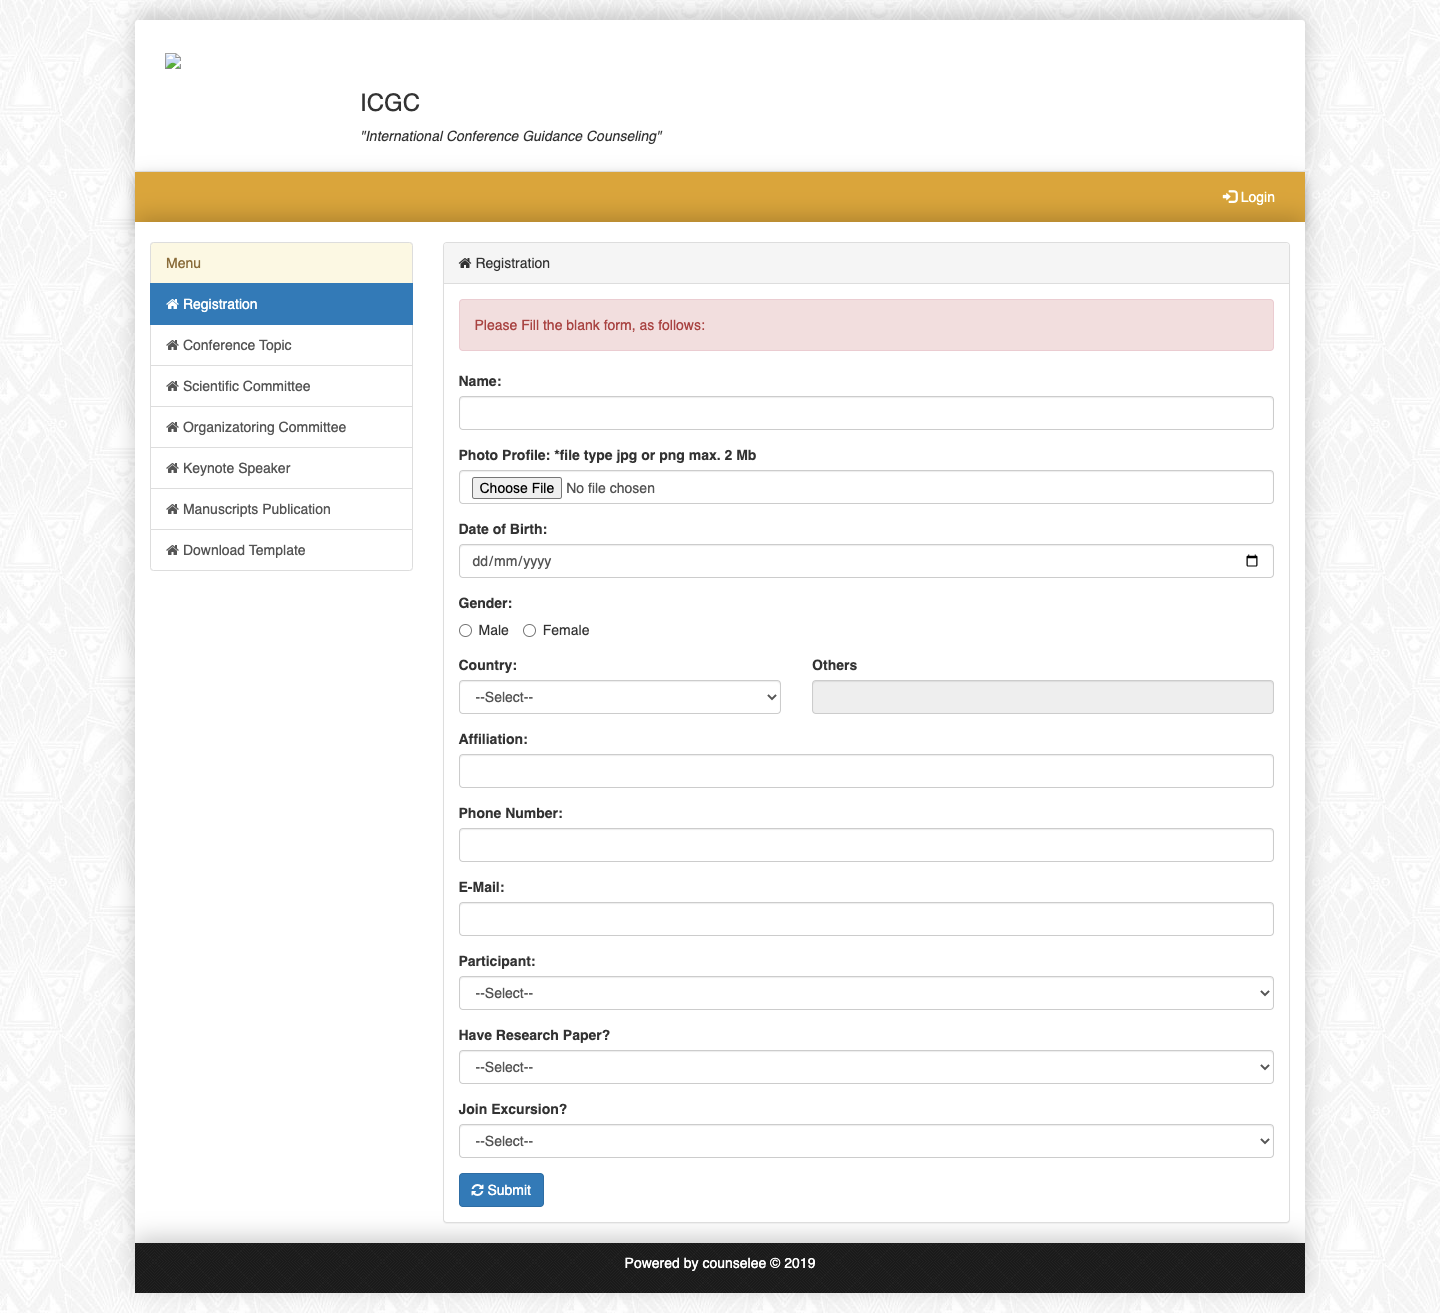The image size is (1440, 1313).
Task: Click 'Please Fill the blank form' alert
Action: click(866, 325)
